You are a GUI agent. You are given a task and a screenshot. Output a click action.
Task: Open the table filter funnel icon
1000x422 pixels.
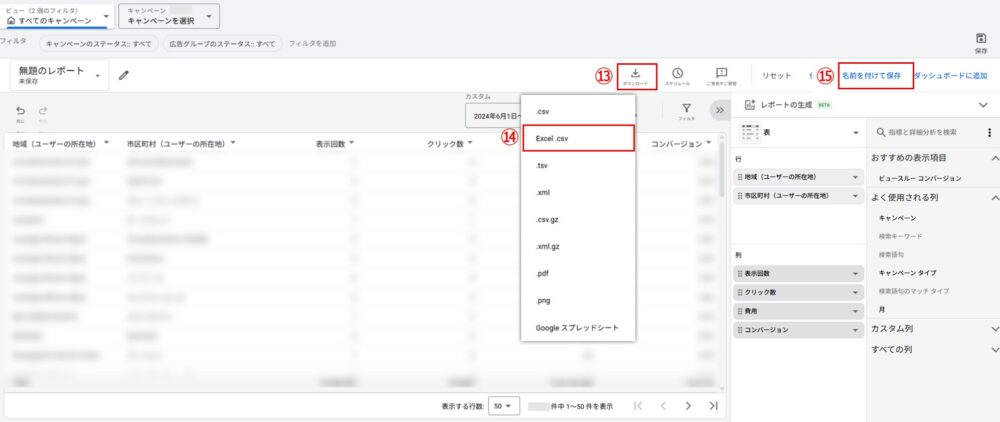tap(686, 111)
